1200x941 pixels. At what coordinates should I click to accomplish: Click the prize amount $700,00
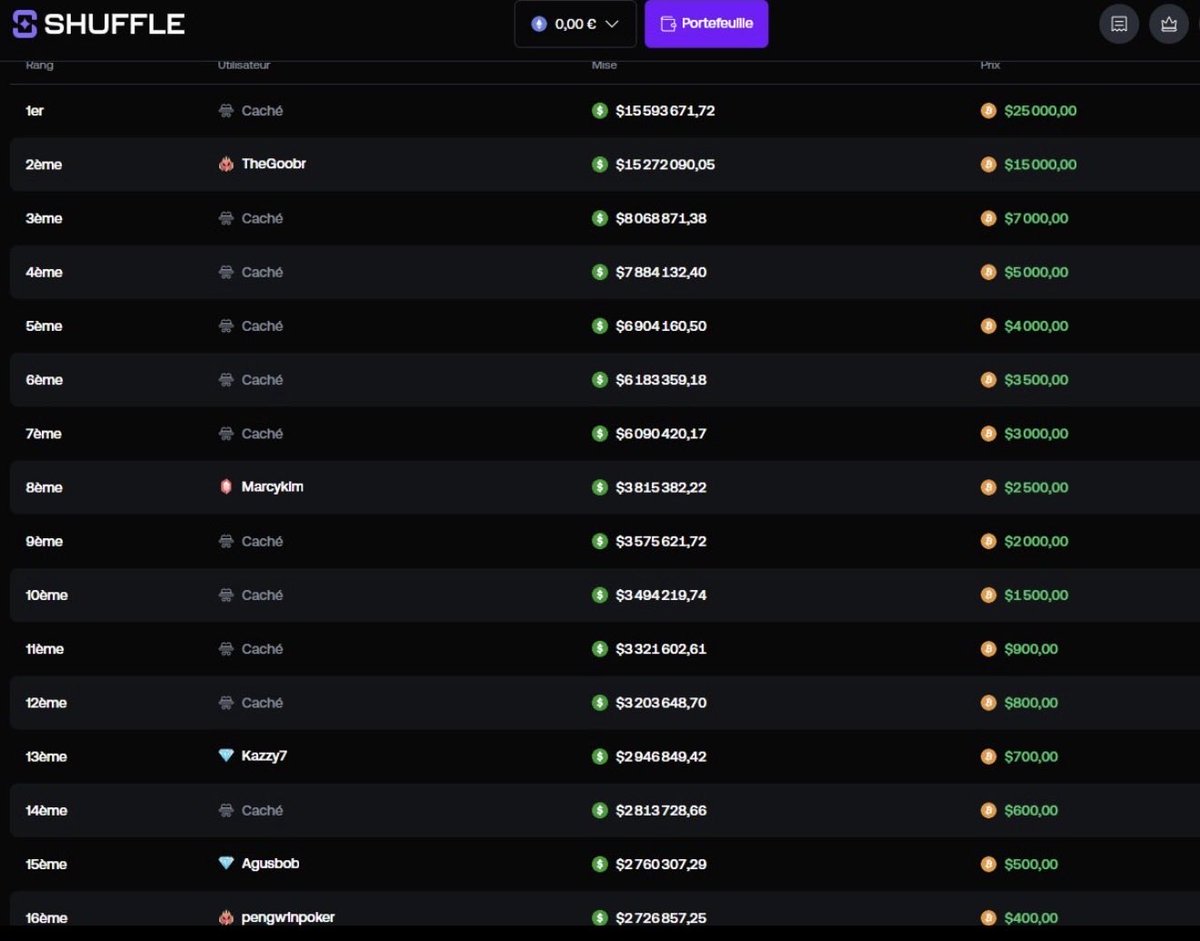point(1031,756)
